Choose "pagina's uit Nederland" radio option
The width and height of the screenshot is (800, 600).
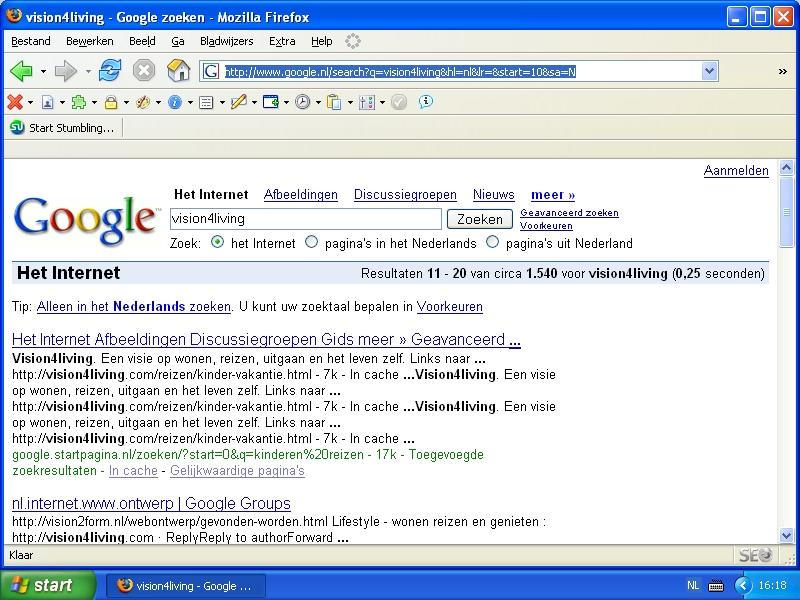click(x=492, y=243)
